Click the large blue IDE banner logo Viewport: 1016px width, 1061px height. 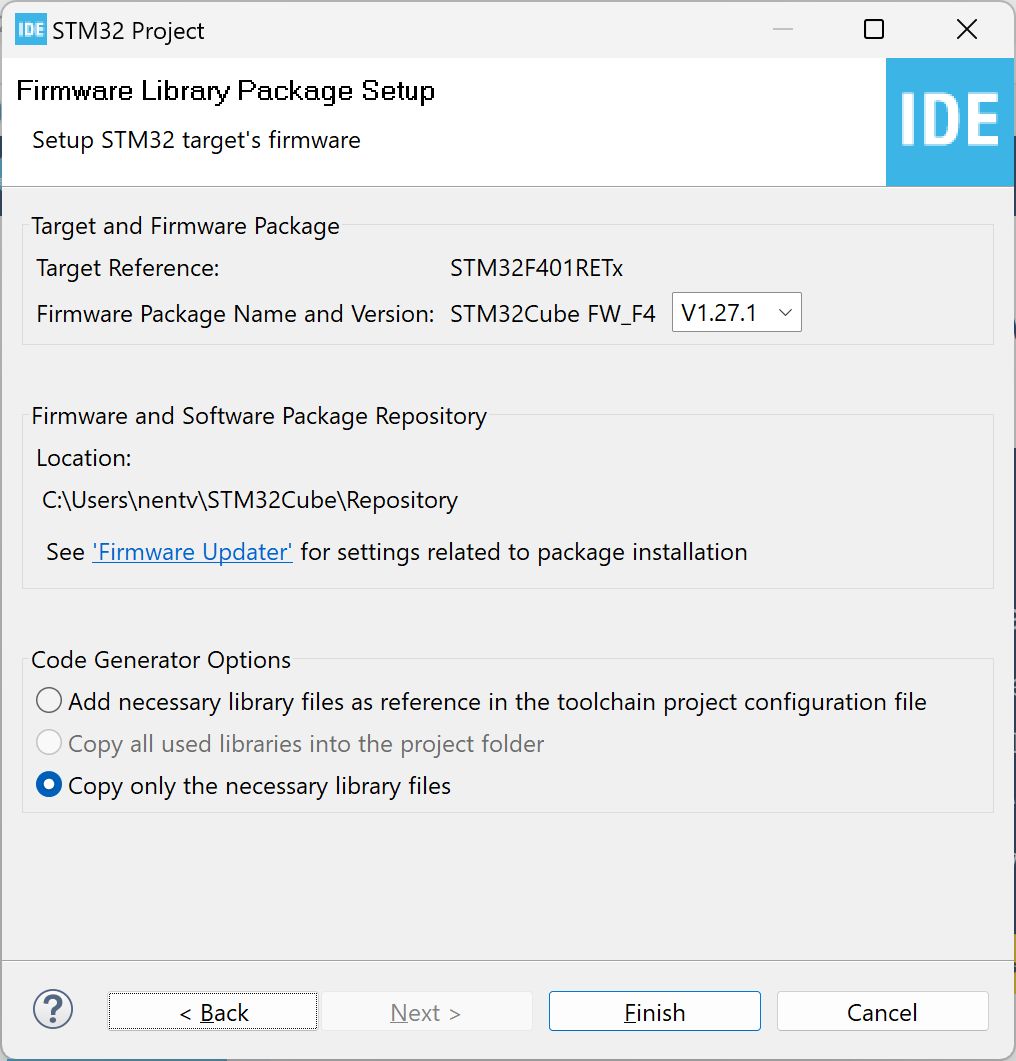coord(949,121)
